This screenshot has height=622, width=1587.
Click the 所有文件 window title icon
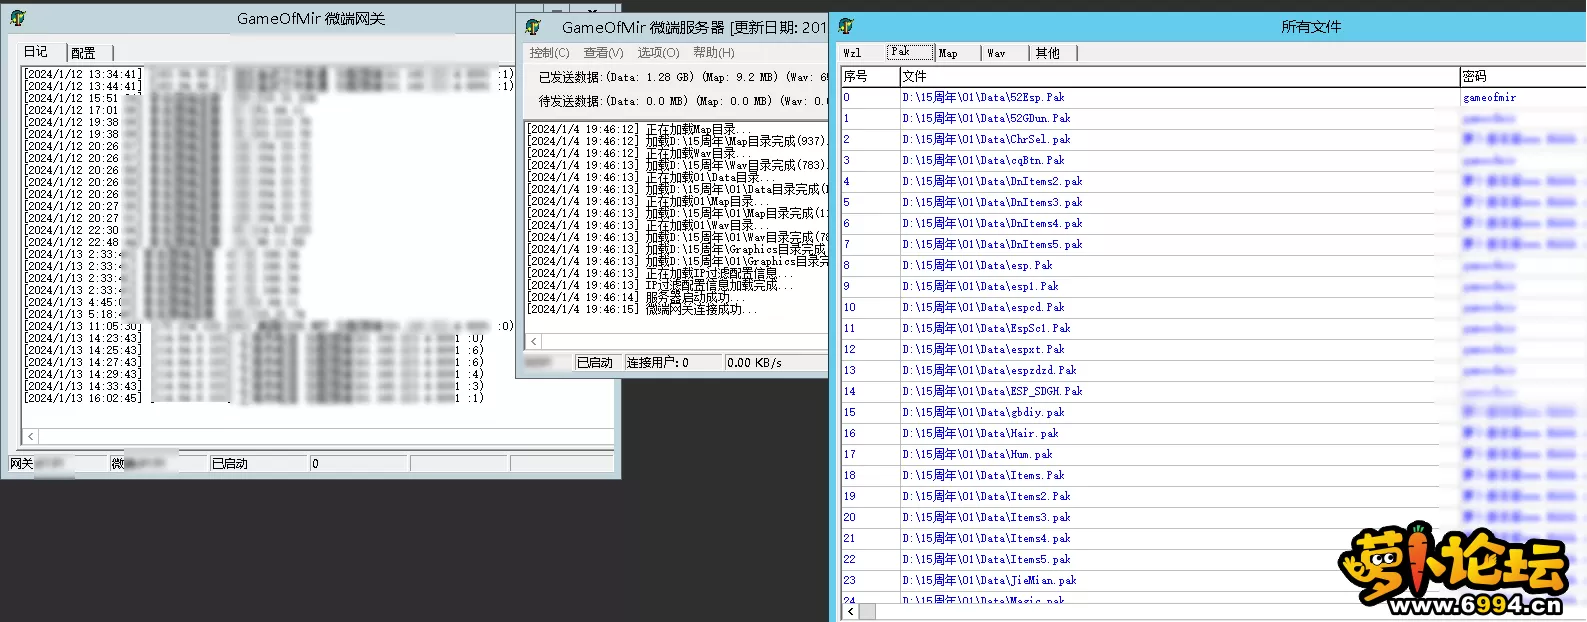point(846,27)
